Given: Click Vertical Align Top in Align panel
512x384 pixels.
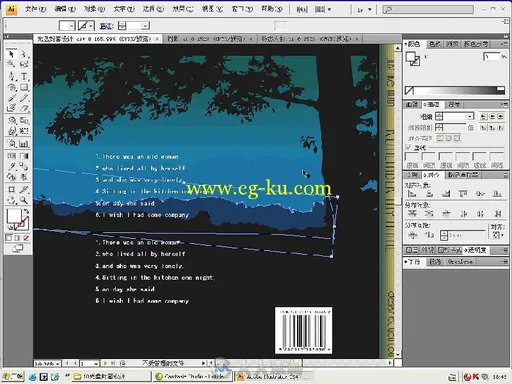Looking at the screenshot, I should 463,193.
